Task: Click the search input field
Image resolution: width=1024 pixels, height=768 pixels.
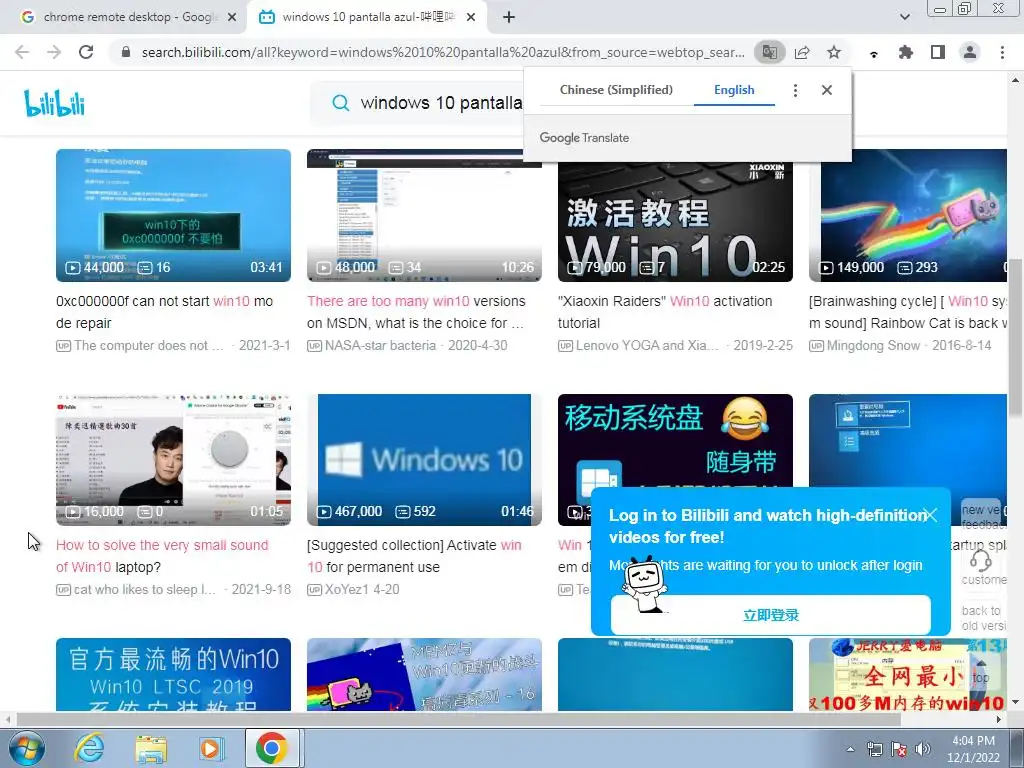Action: coord(441,103)
